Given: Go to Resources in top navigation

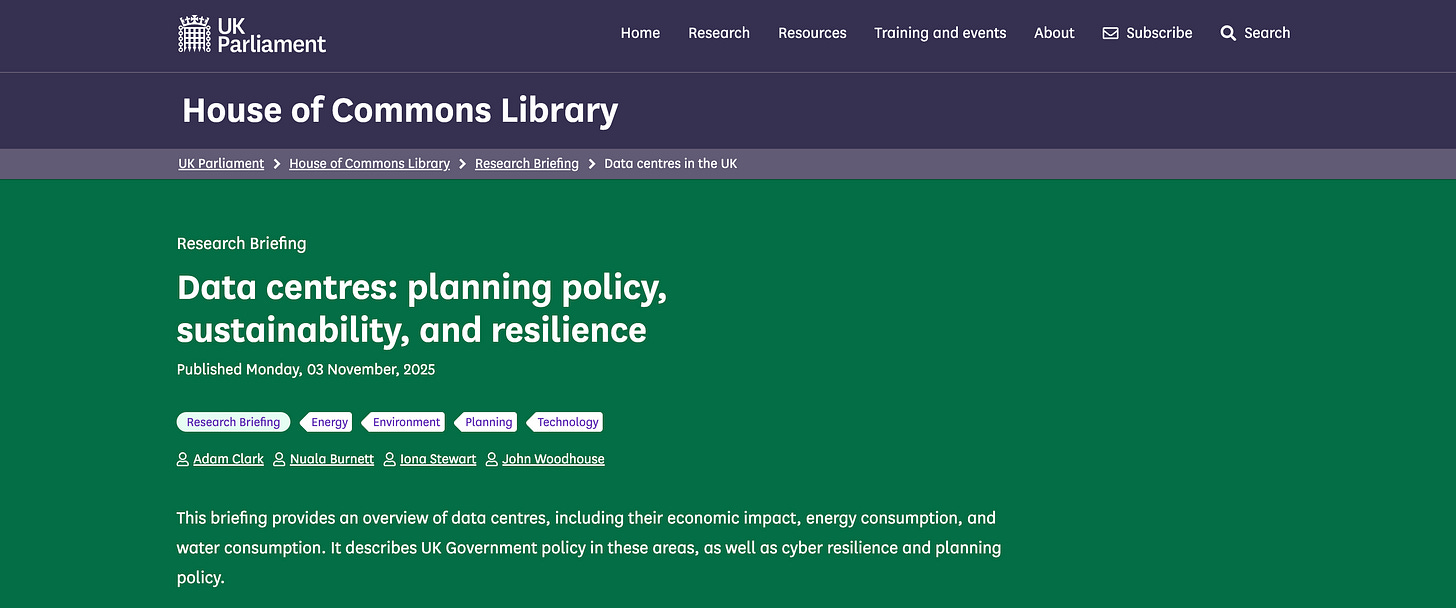Looking at the screenshot, I should tap(812, 33).
